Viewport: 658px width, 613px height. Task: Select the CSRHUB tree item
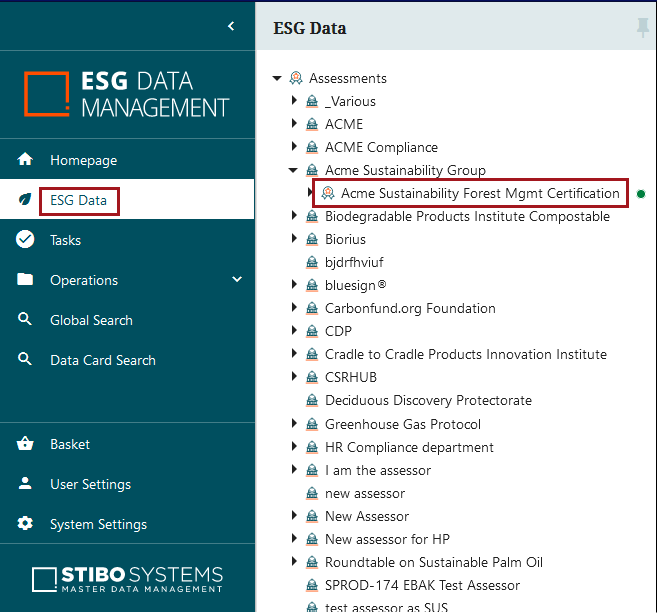click(351, 377)
